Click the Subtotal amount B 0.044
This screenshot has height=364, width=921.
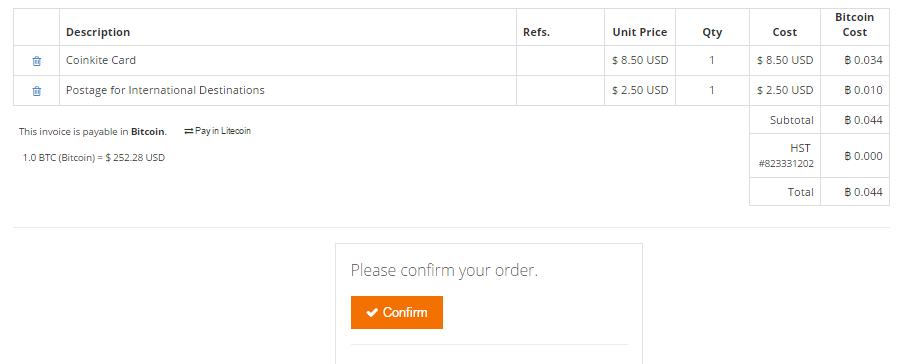863,120
